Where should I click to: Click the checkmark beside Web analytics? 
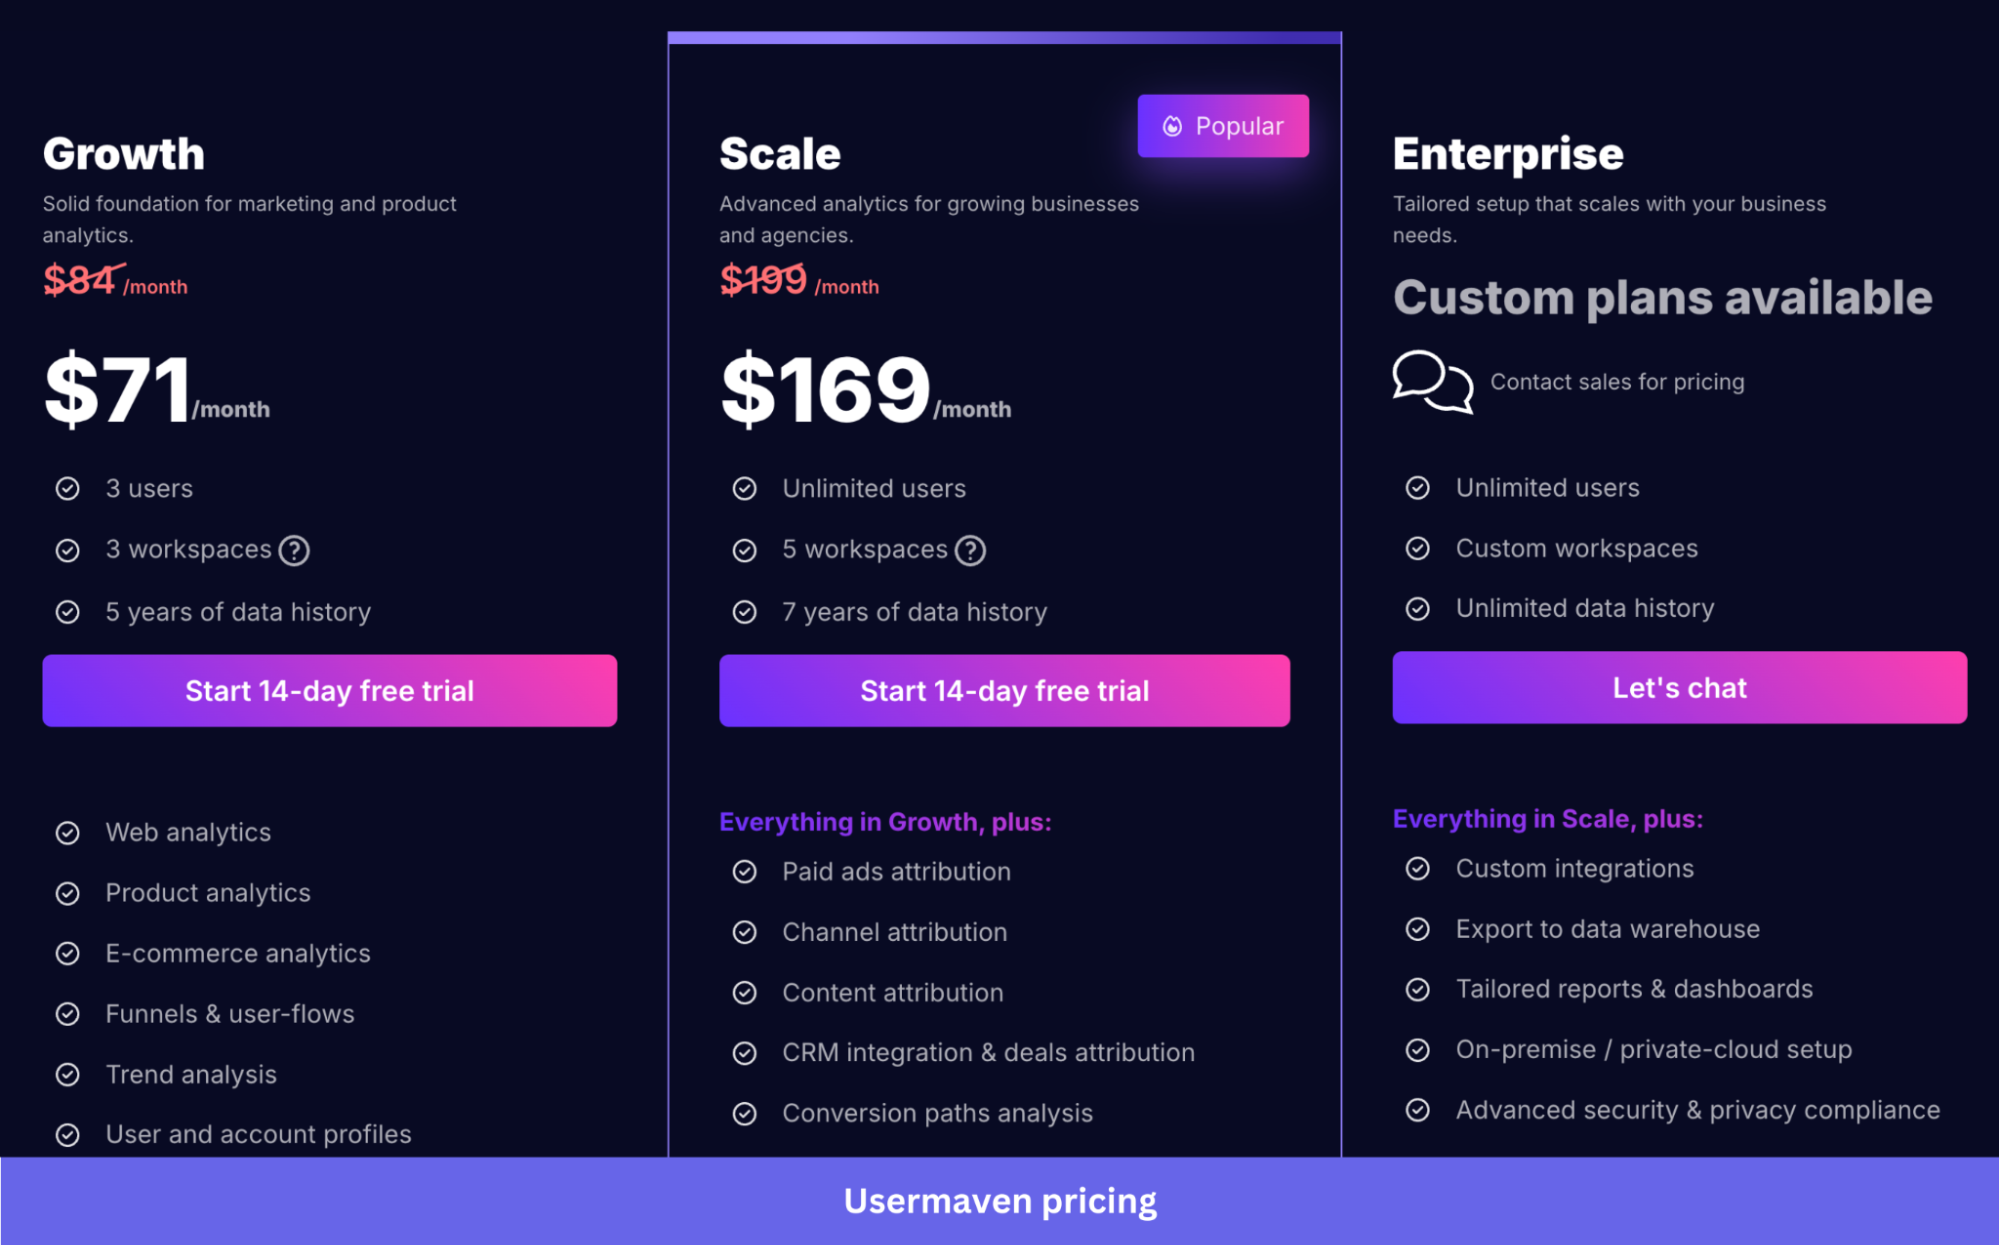click(67, 832)
